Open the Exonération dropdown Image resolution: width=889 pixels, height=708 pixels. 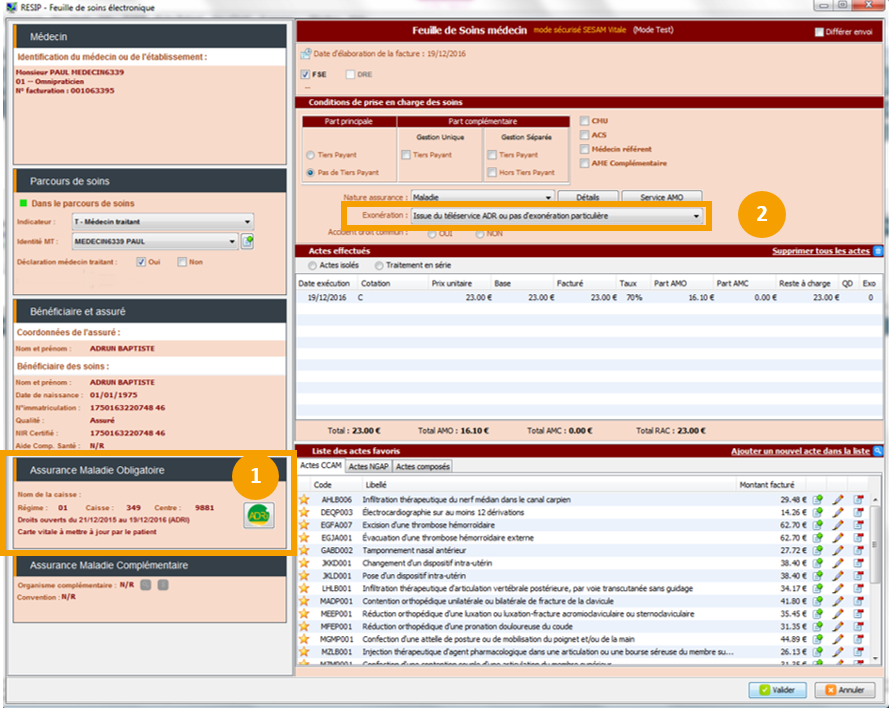point(697,216)
